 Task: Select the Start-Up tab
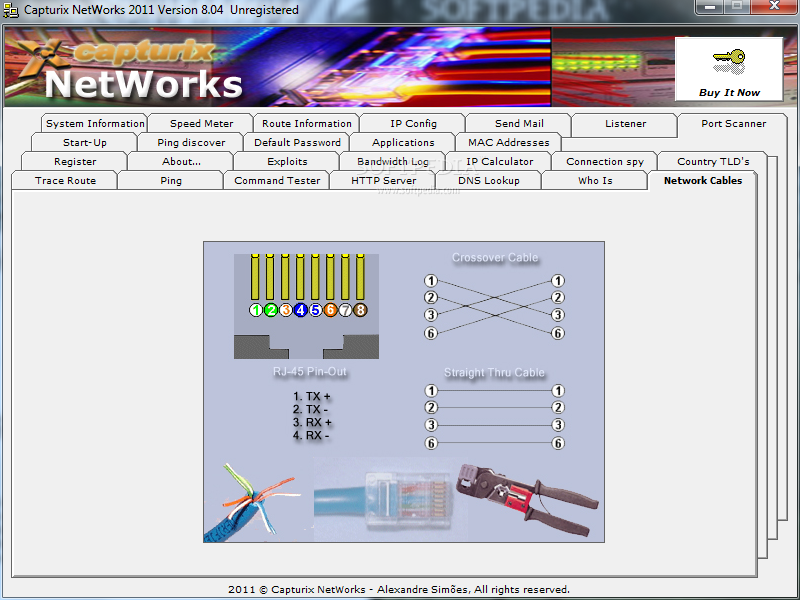[x=85, y=142]
